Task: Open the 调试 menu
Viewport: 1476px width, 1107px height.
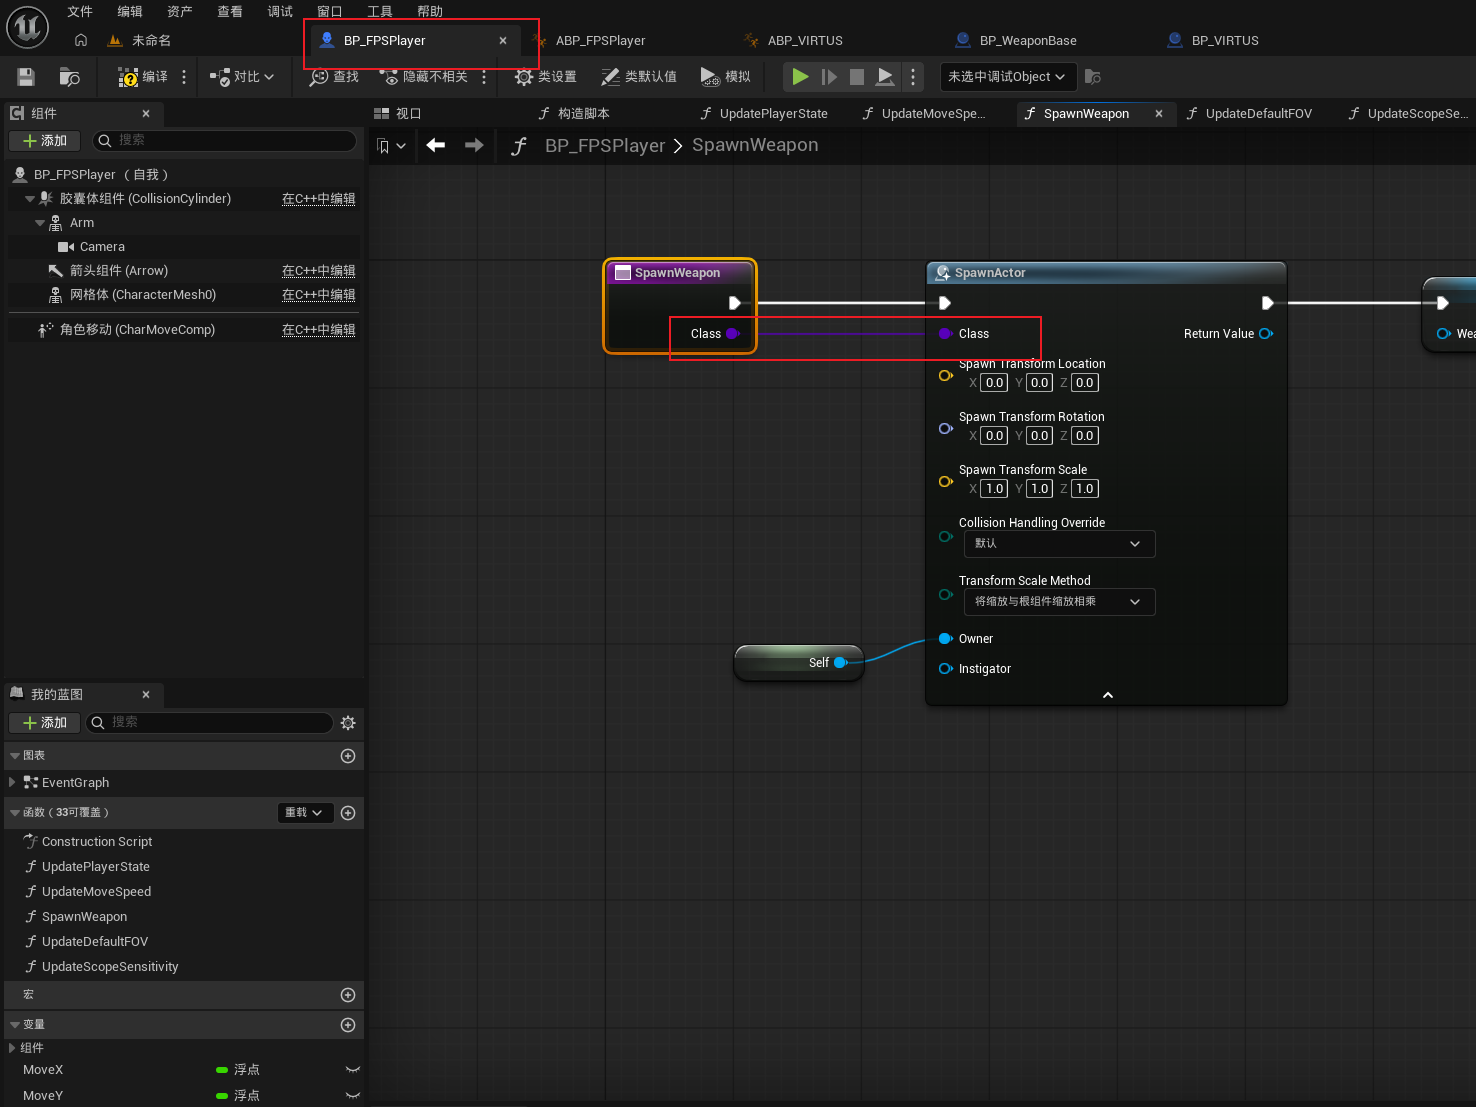Action: pyautogui.click(x=280, y=12)
